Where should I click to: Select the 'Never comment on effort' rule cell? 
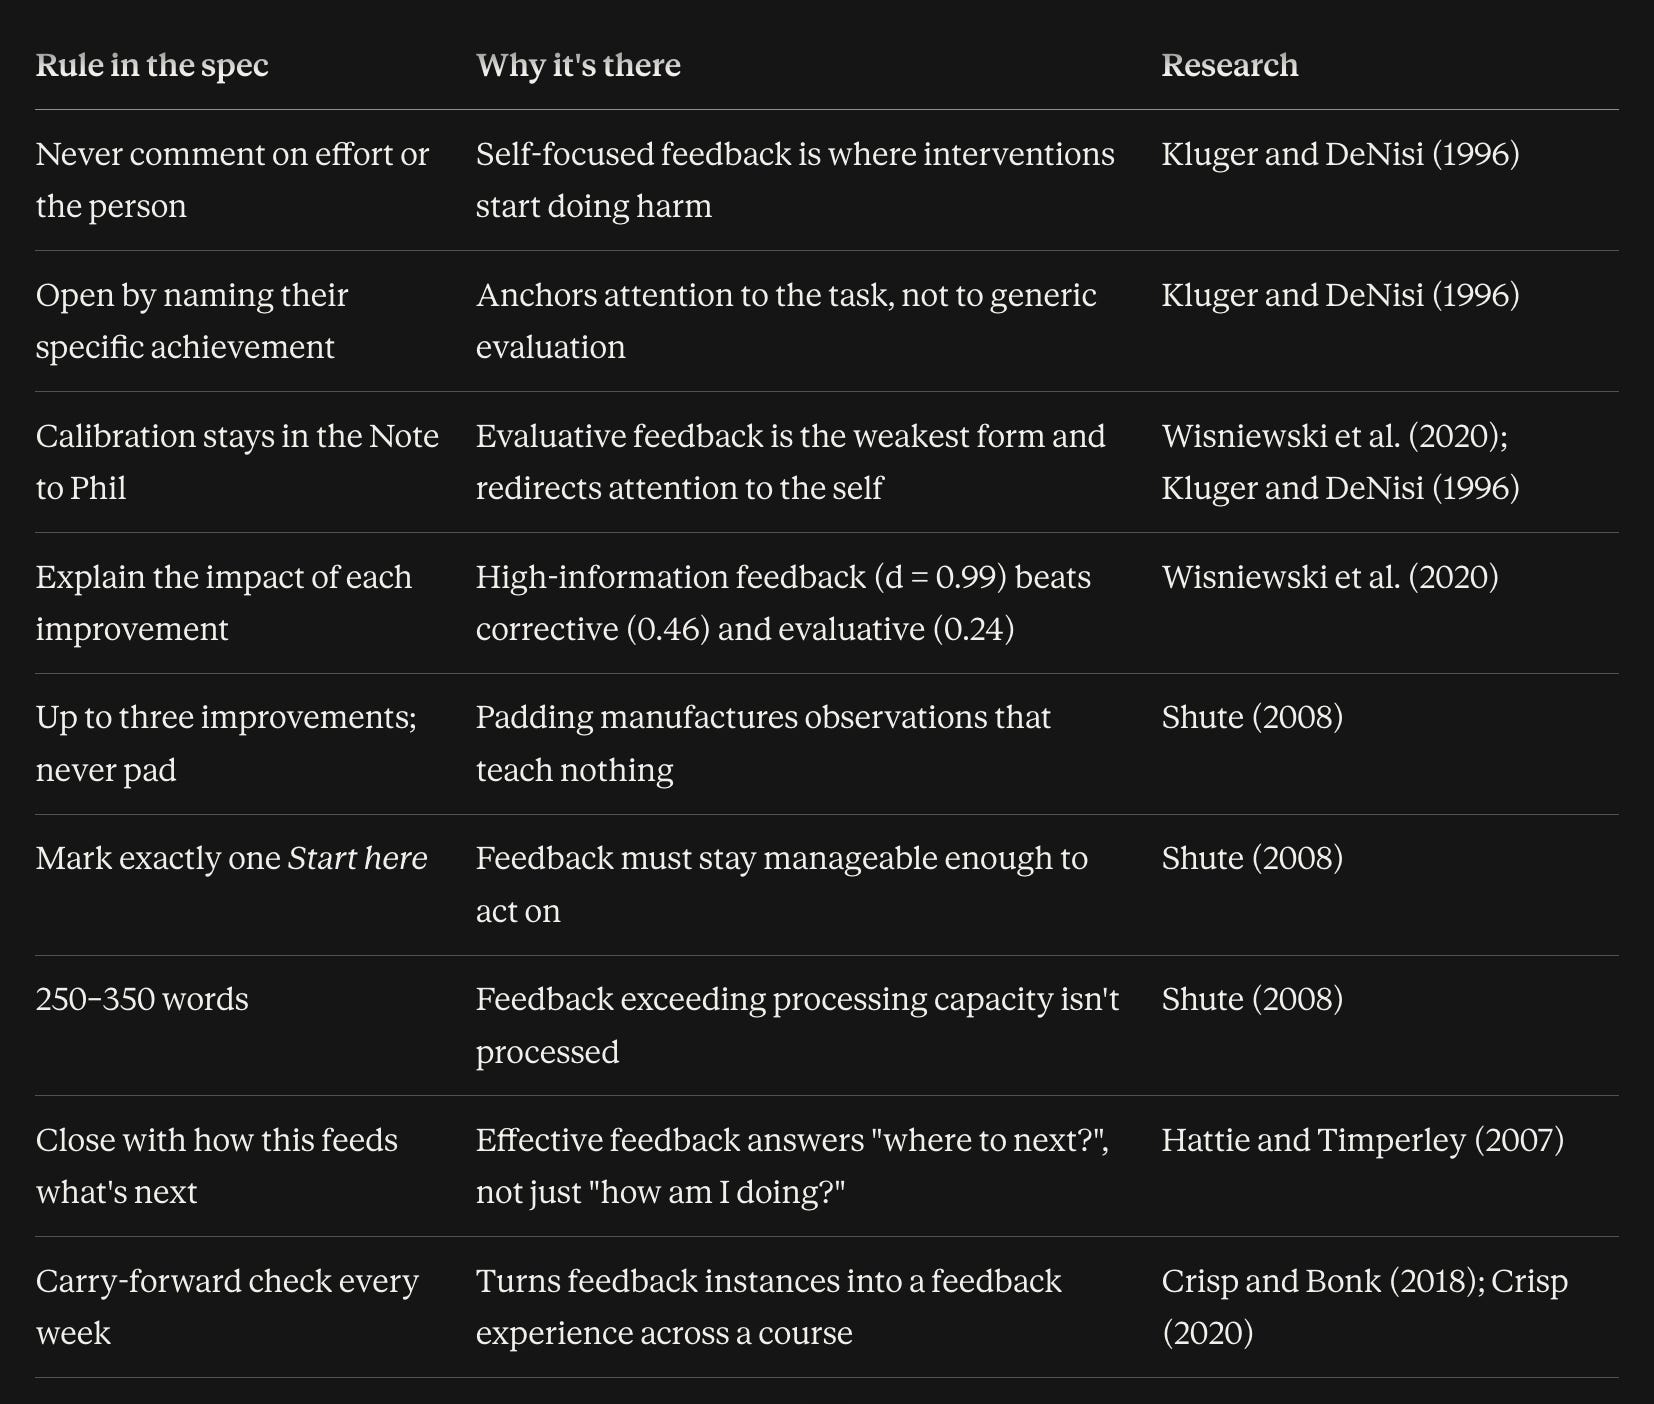pos(232,180)
